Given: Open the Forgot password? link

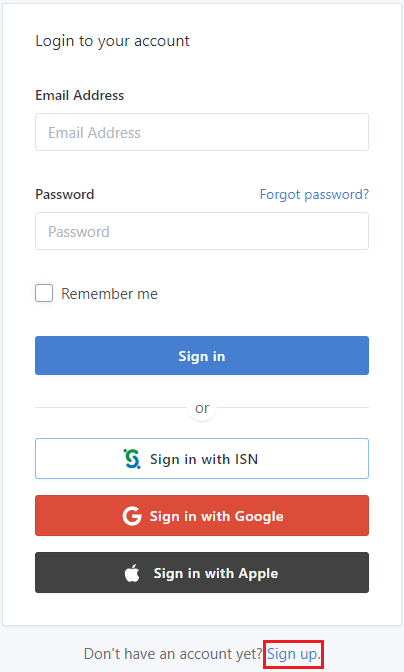Looking at the screenshot, I should coord(314,195).
